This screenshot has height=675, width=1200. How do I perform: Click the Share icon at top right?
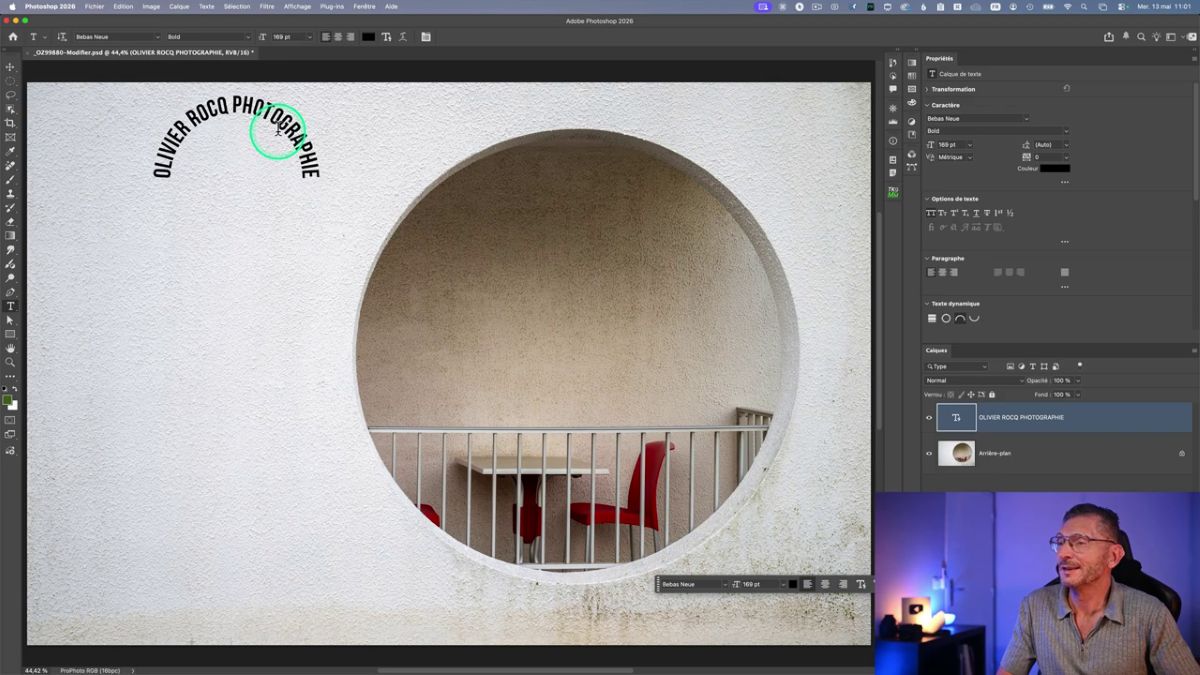(1108, 37)
